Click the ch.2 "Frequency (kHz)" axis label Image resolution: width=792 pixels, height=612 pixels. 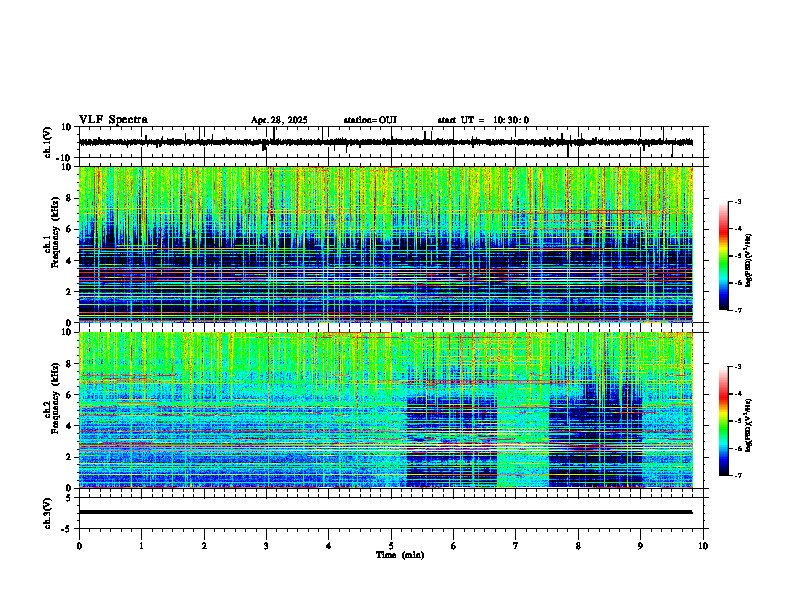(55, 398)
